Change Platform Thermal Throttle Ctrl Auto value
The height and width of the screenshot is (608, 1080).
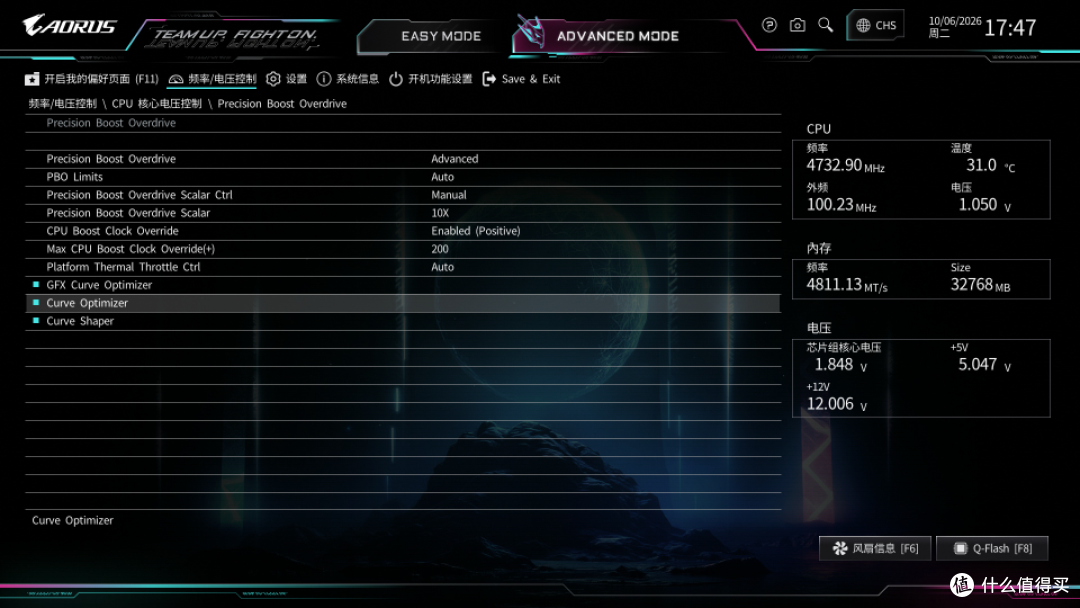pyautogui.click(x=442, y=267)
